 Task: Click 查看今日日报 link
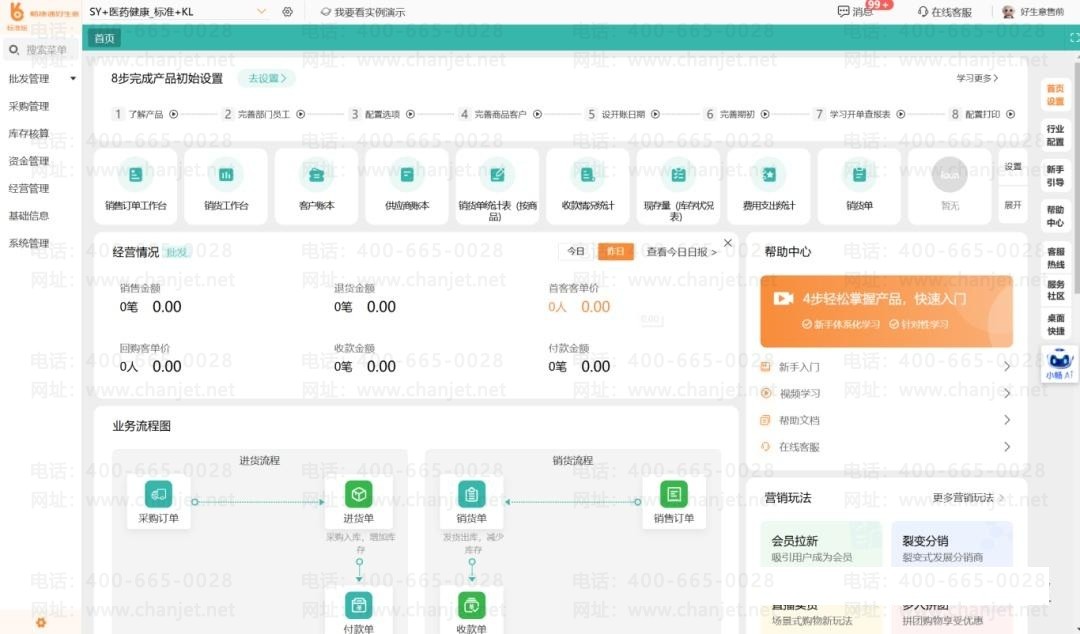[x=681, y=252]
